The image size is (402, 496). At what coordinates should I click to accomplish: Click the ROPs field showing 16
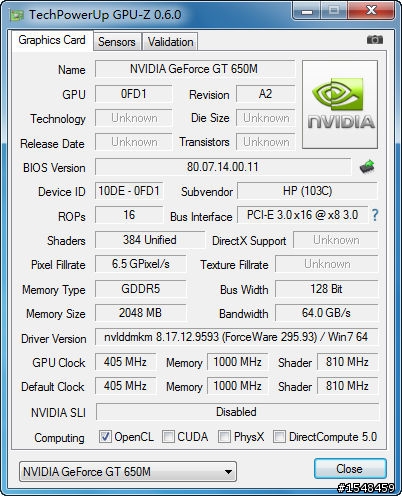click(129, 215)
